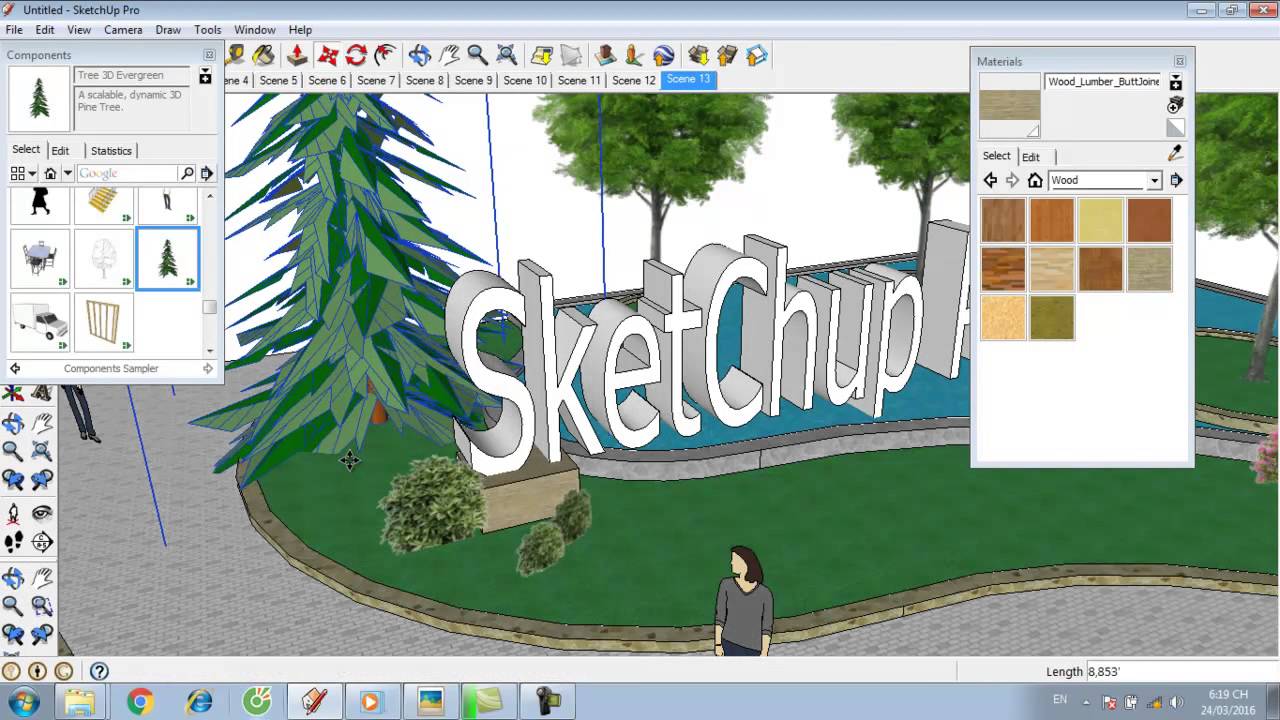Screen dimensions: 1280x720
Task: Select the Offset tool next to Rotate
Action: tap(385, 55)
